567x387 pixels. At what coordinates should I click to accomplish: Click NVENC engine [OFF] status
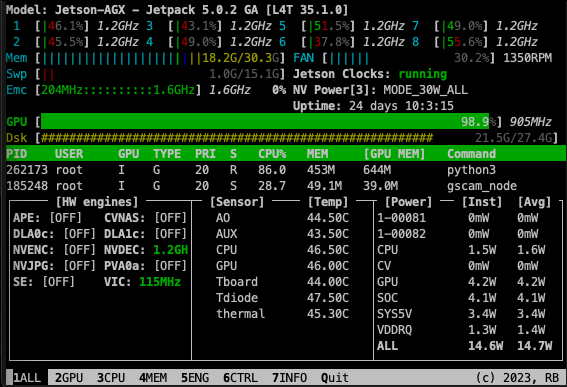(x=80, y=250)
